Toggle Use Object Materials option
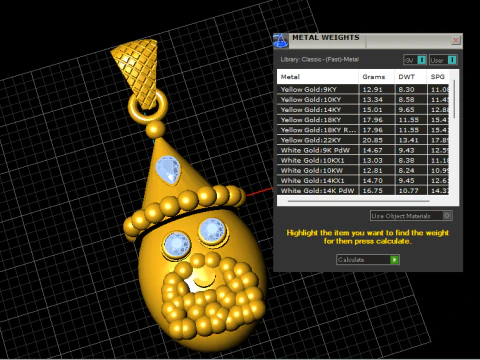Screen dimensions: 480x360 411,216
